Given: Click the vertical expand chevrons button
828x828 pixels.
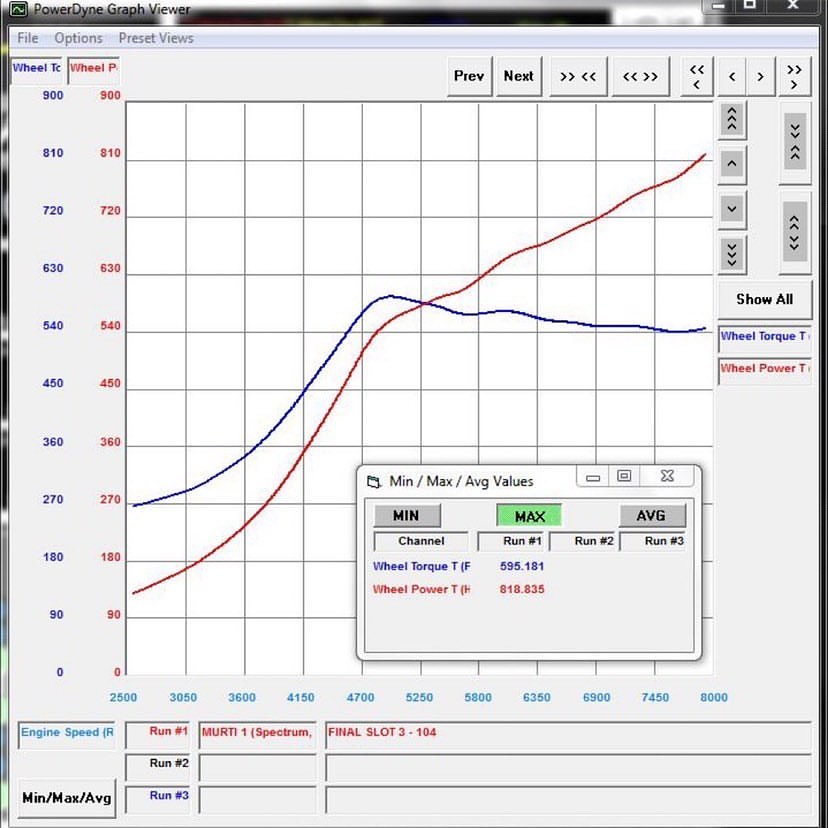Looking at the screenshot, I should (795, 232).
